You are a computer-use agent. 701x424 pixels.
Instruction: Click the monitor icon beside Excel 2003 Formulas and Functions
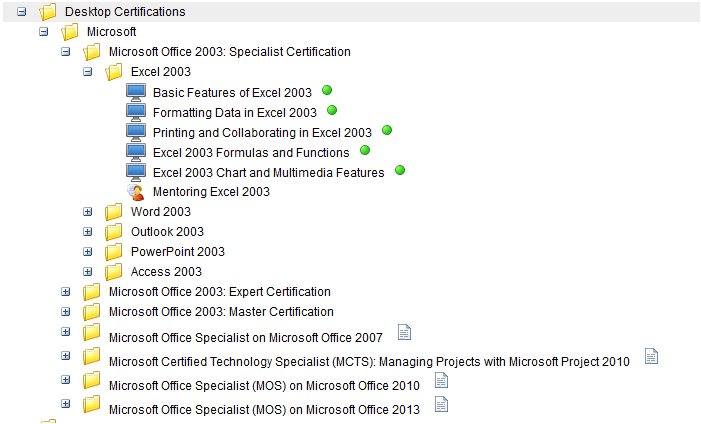coord(136,153)
